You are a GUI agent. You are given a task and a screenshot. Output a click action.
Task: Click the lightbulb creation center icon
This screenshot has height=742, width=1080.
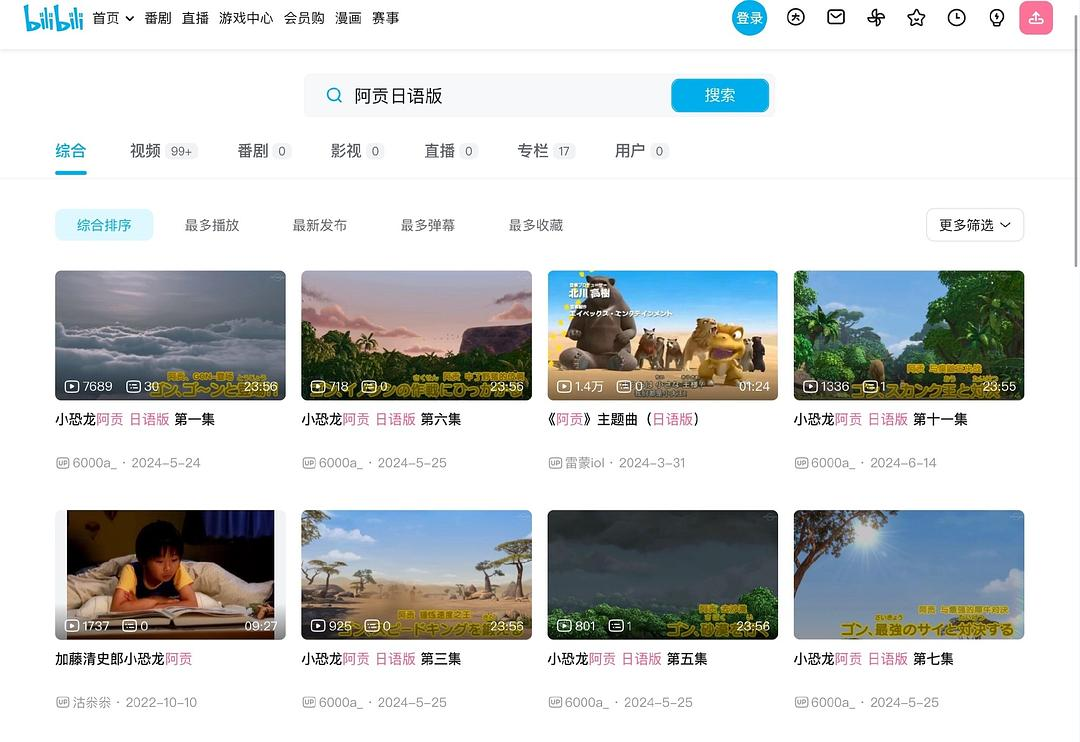click(x=996, y=18)
